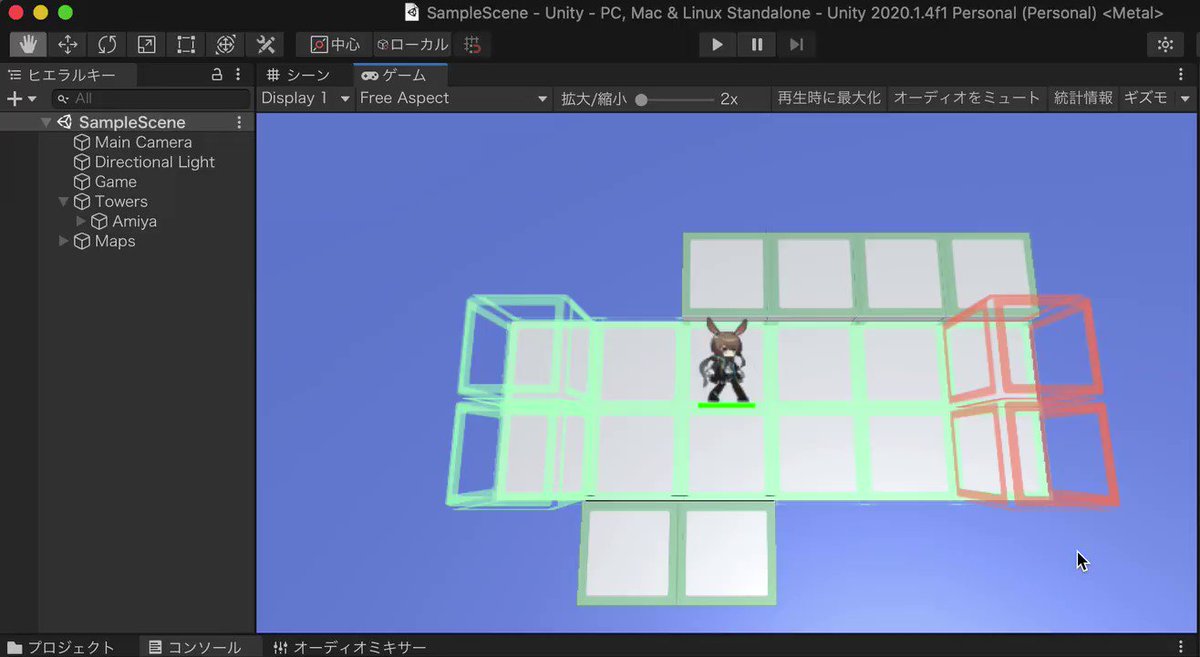
Task: Open the Free Aspect dropdown
Action: coord(455,98)
